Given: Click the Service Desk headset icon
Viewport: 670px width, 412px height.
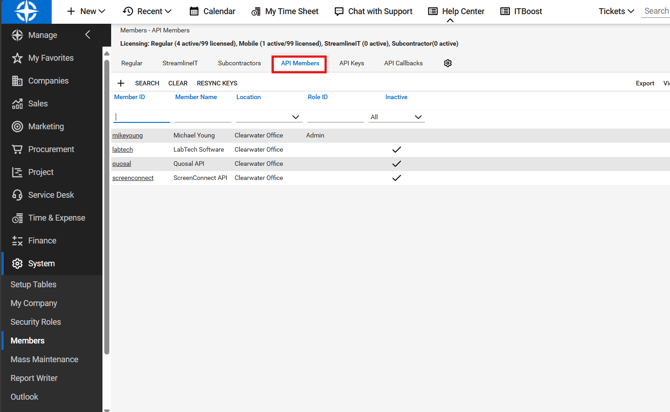Looking at the screenshot, I should tap(17, 195).
